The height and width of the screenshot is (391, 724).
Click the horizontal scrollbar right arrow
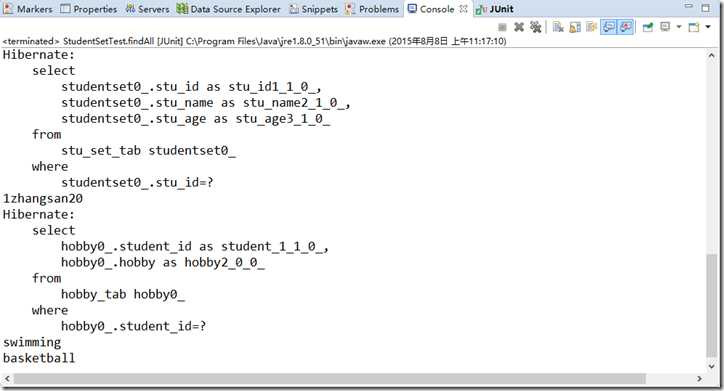[700, 379]
